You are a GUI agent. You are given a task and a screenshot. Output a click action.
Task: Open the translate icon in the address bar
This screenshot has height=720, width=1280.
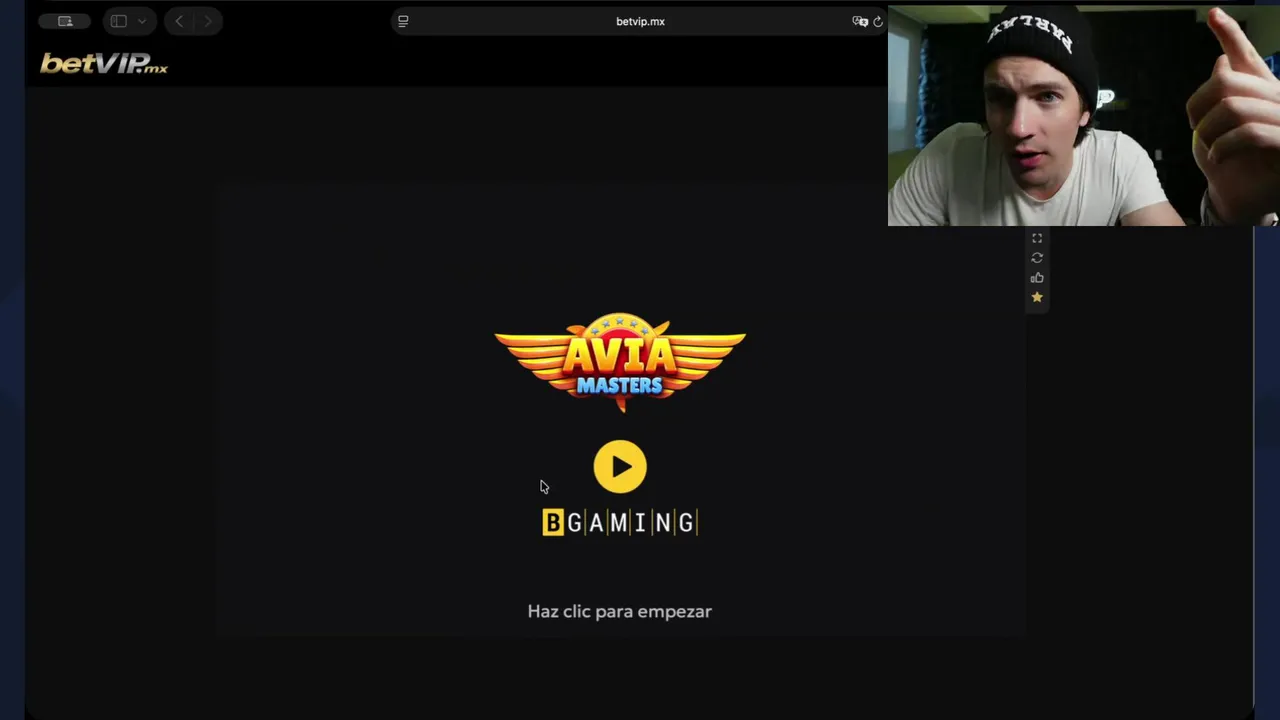tap(860, 21)
